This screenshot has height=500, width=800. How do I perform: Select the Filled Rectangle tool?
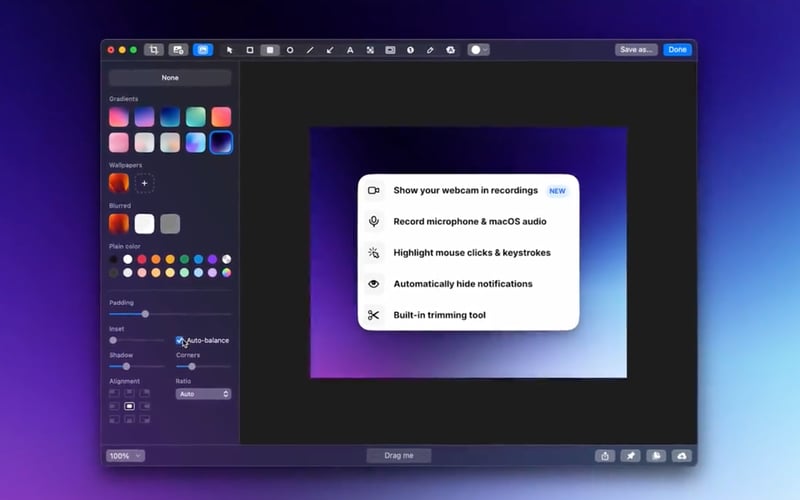tap(270, 50)
